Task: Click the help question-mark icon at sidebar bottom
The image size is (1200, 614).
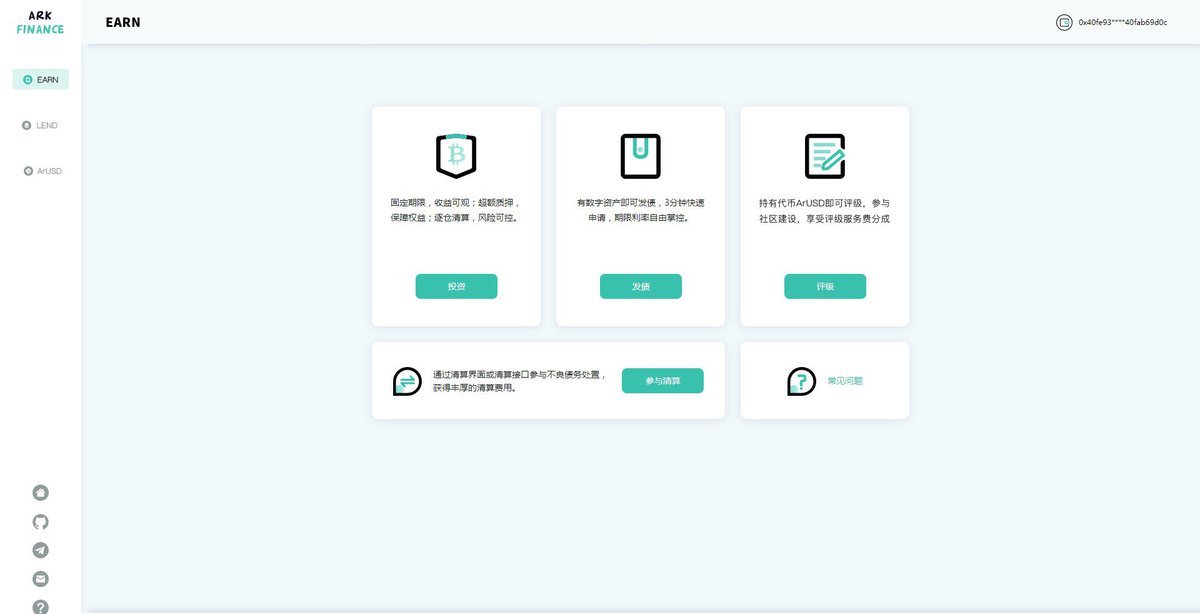Action: pos(40,604)
